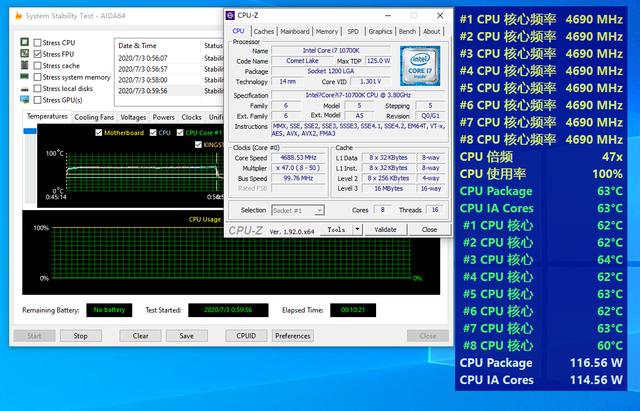Click the blue bar left of temperature graph
Screen dimensions: 640x411
(x=30, y=131)
